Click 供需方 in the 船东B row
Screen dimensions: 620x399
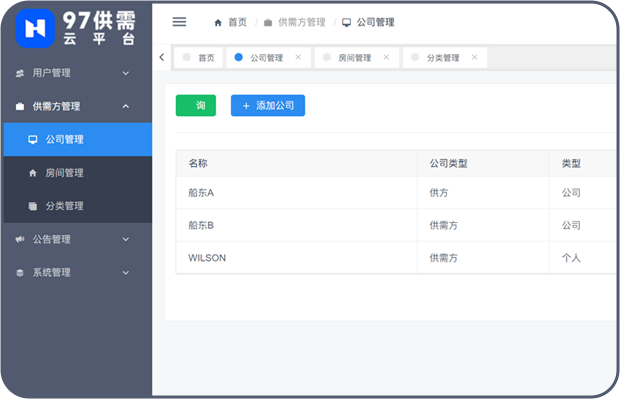point(444,225)
